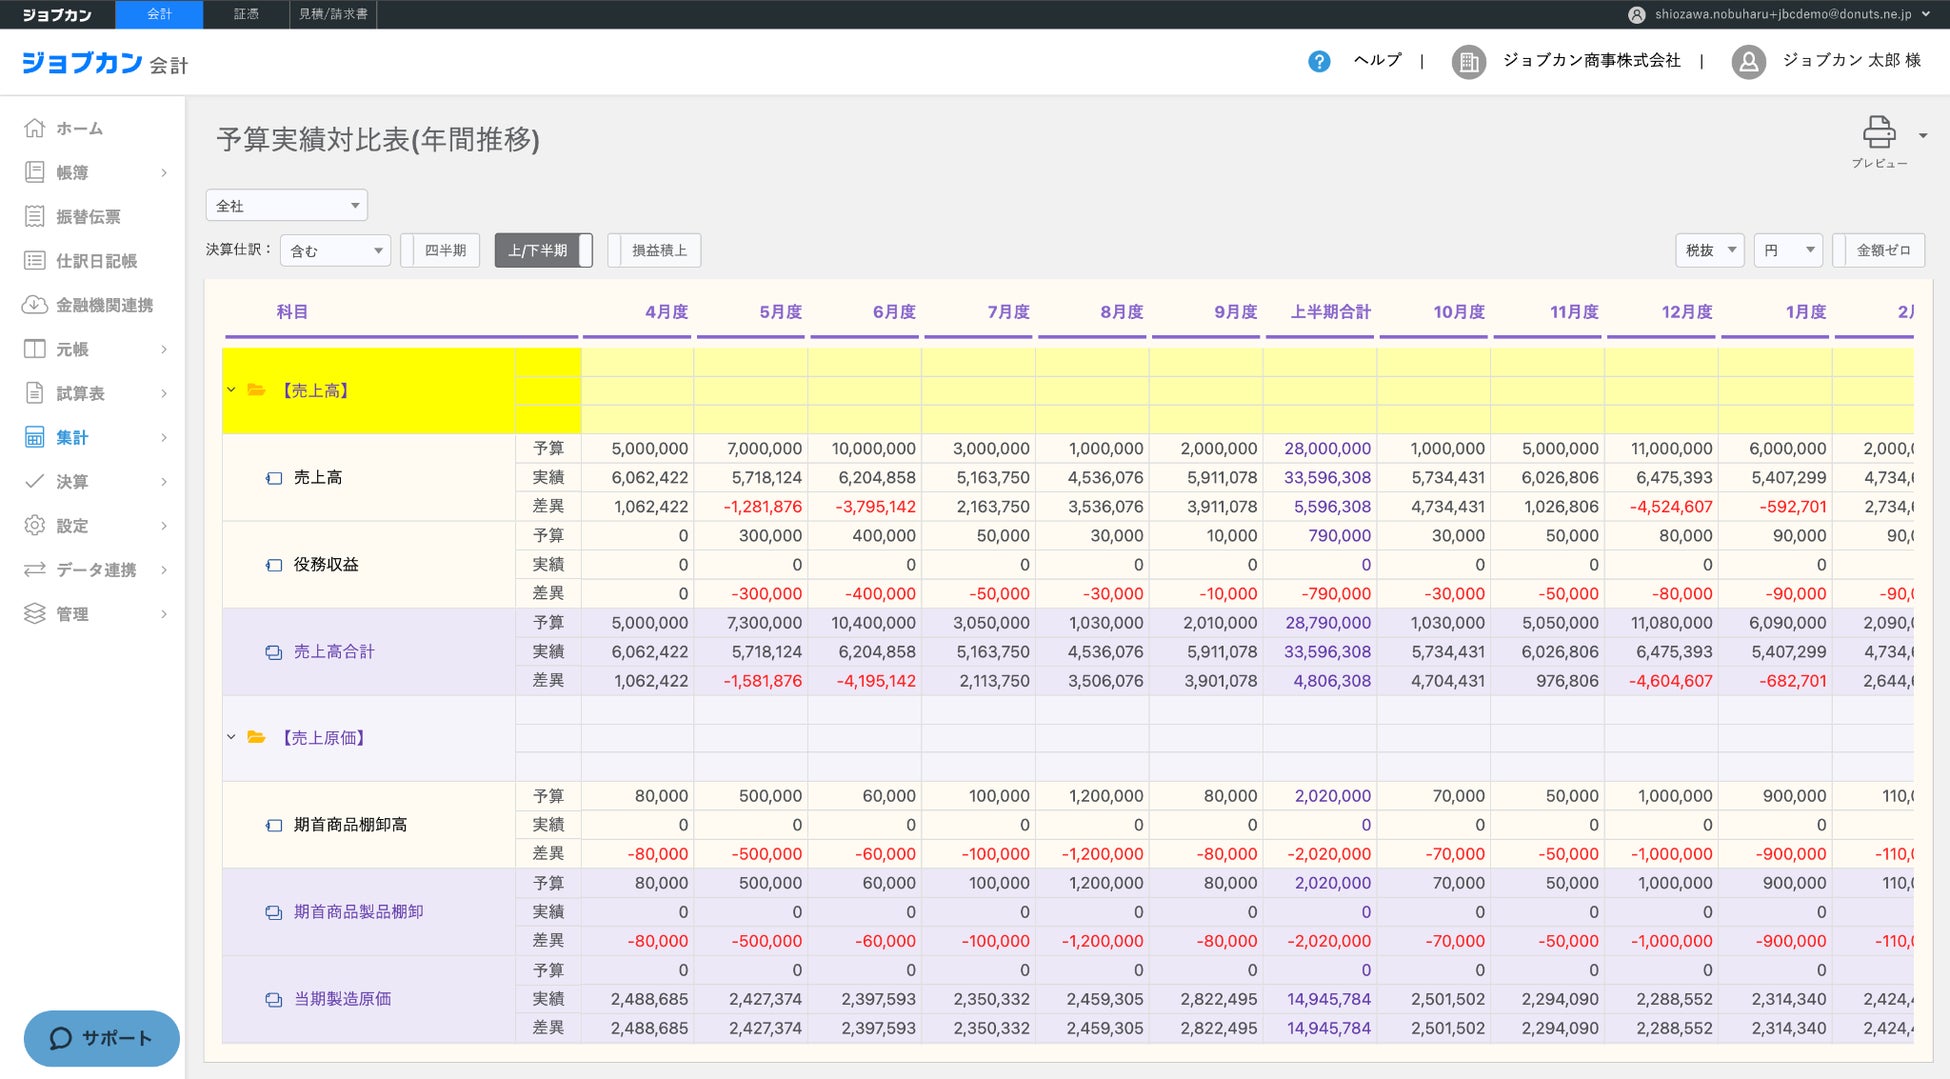Click the user profile avatar icon
The image size is (1950, 1079).
(x=1748, y=62)
